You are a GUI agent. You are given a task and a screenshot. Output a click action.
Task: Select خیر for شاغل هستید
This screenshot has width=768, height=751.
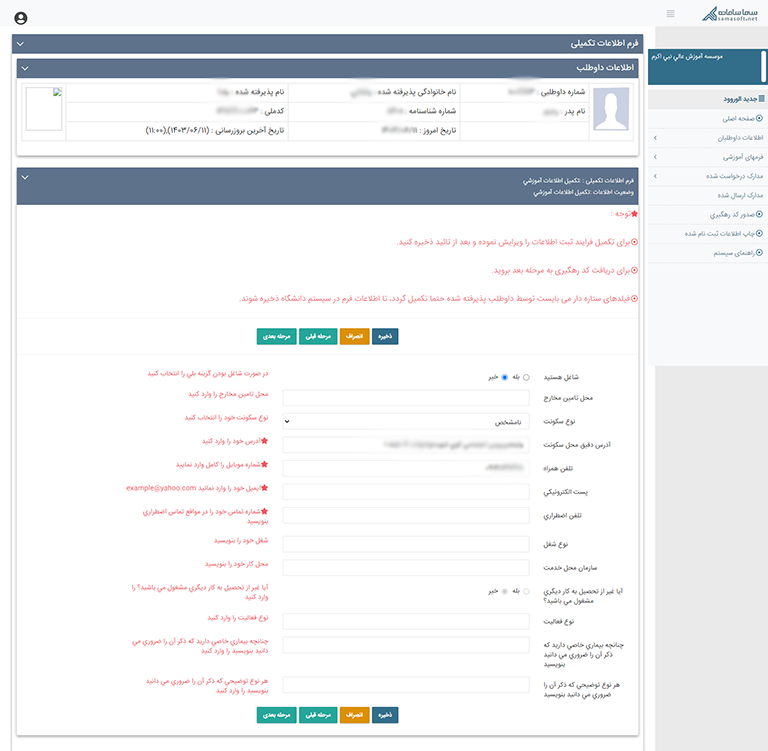point(504,377)
